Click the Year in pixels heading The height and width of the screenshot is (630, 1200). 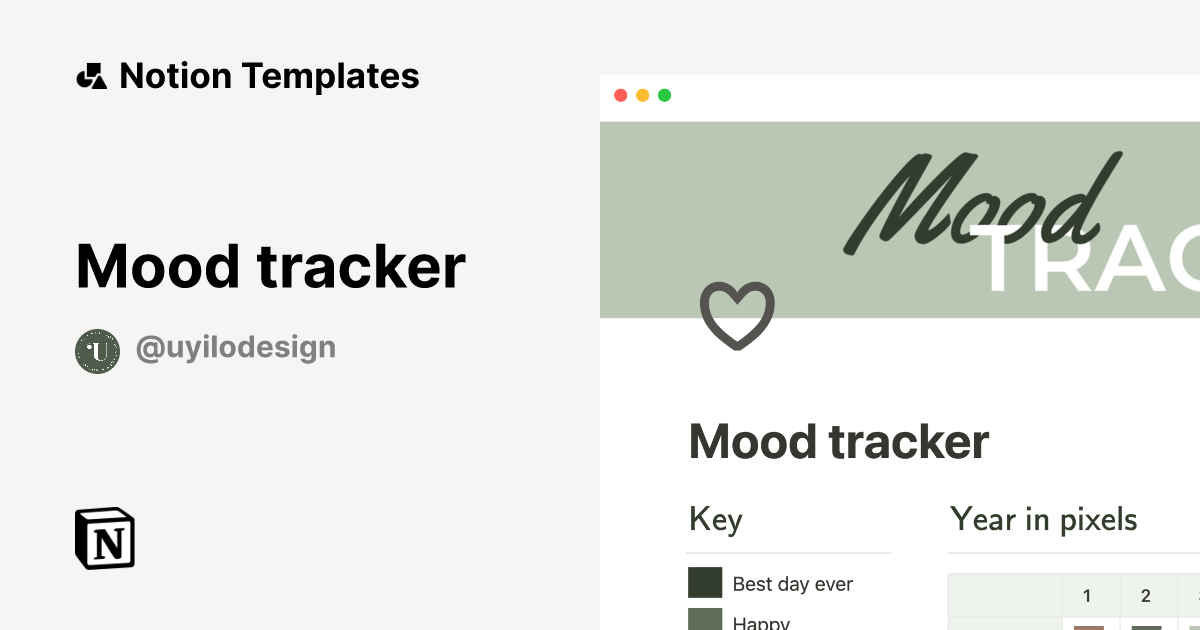coord(1044,520)
